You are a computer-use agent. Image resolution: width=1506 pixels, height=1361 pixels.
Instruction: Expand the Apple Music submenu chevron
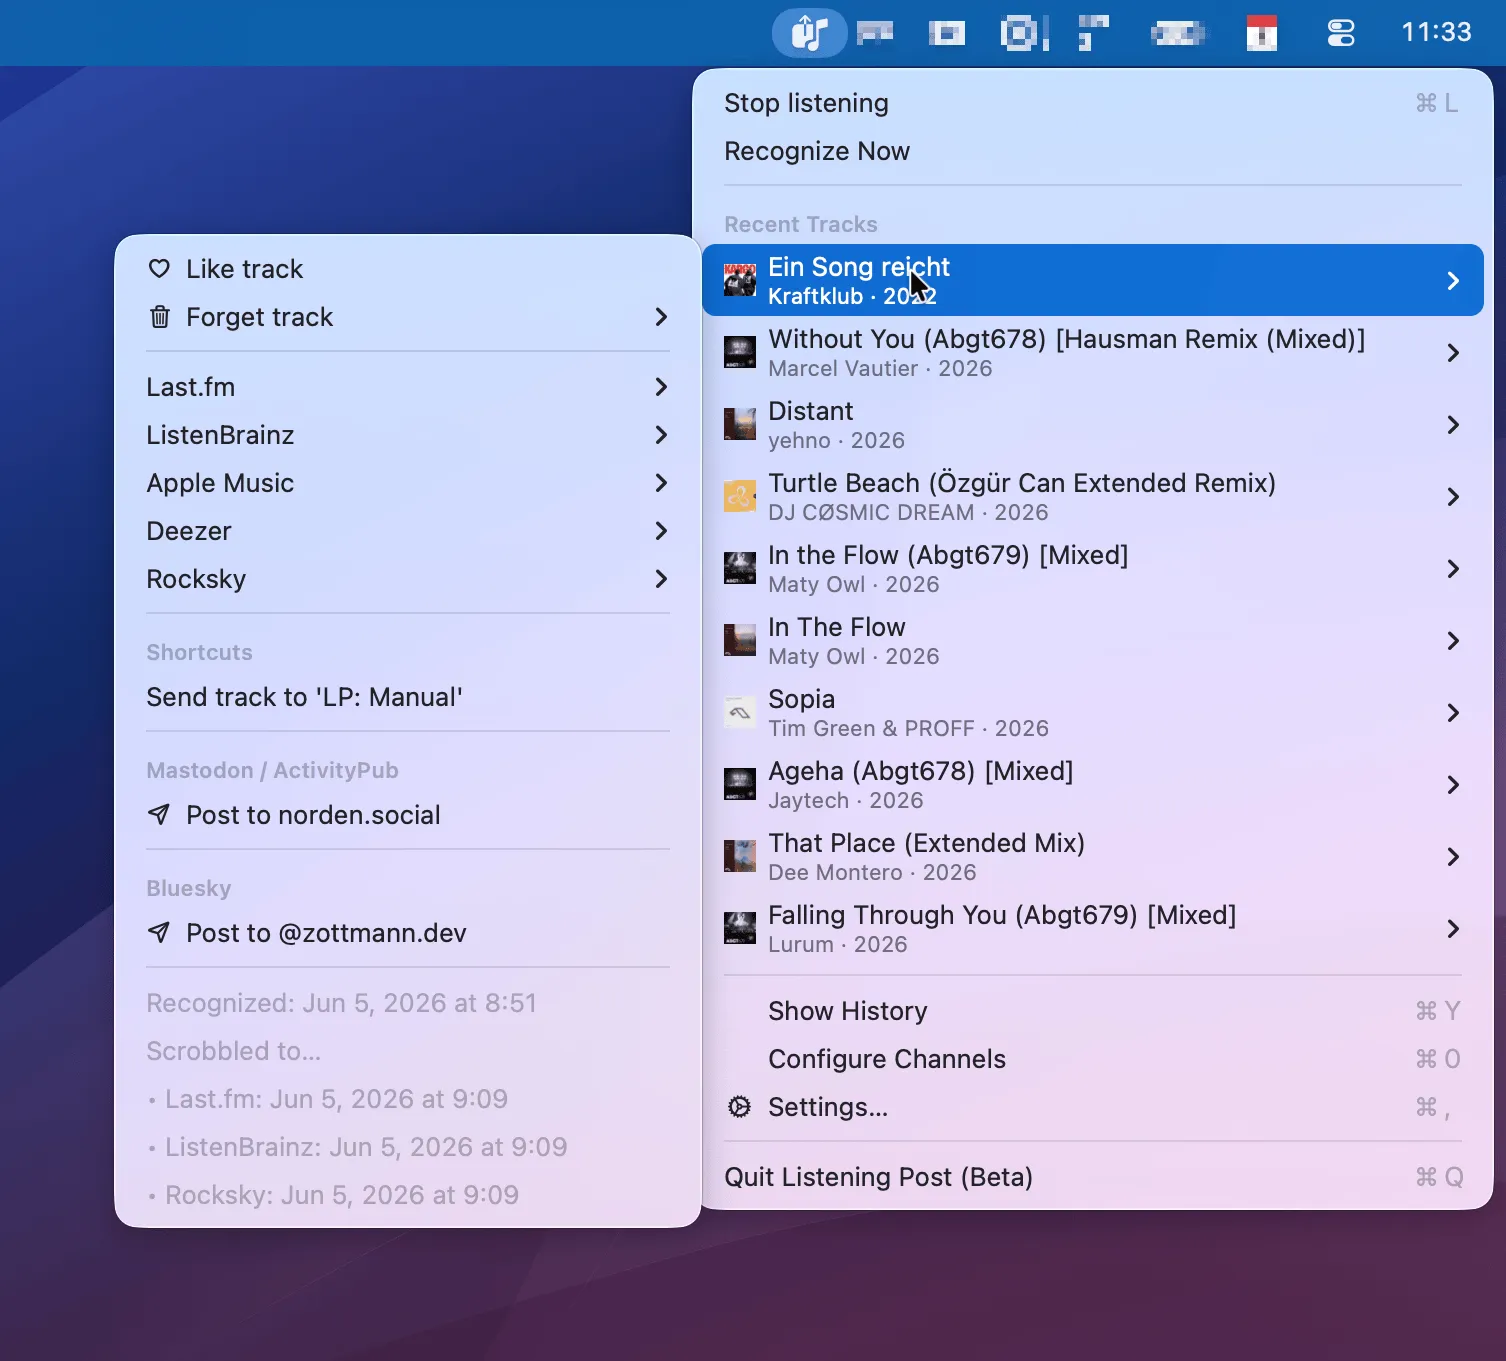[x=661, y=483]
